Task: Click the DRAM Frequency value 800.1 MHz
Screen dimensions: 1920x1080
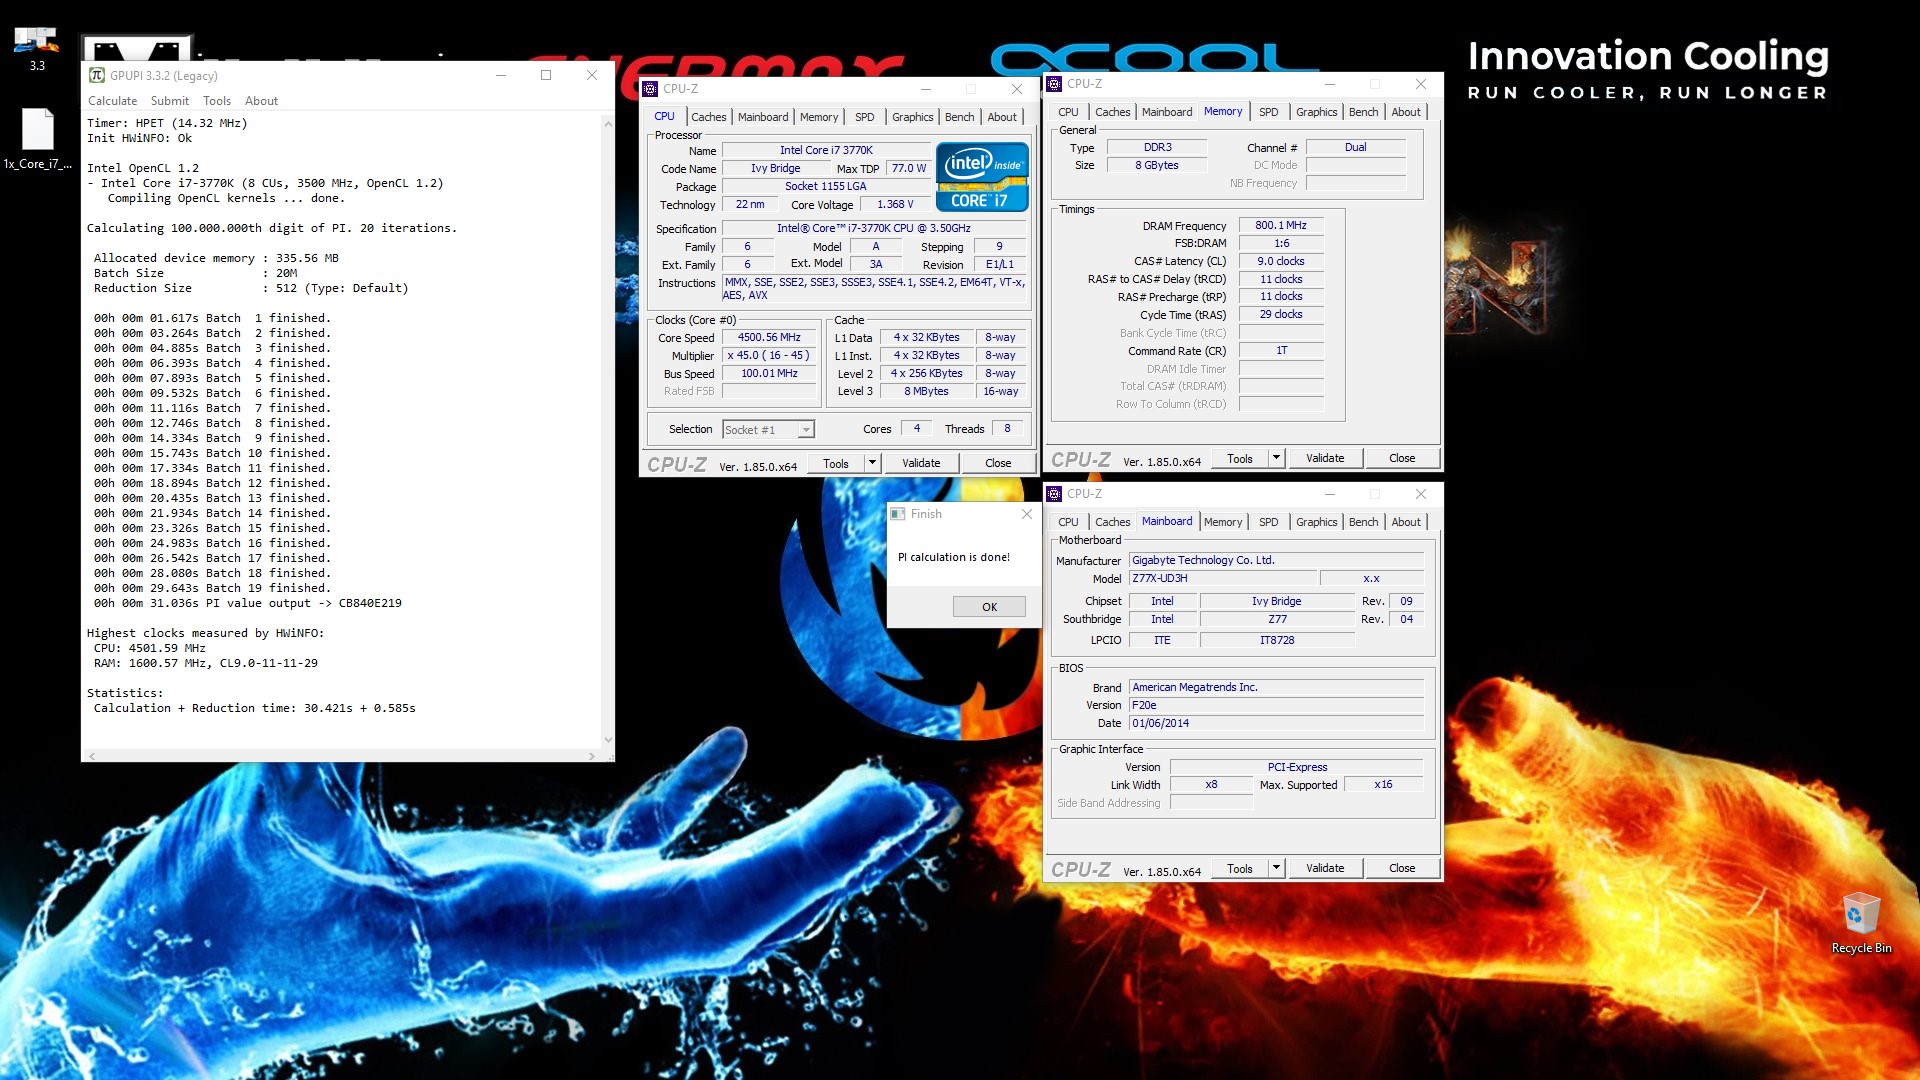Action: (x=1281, y=226)
